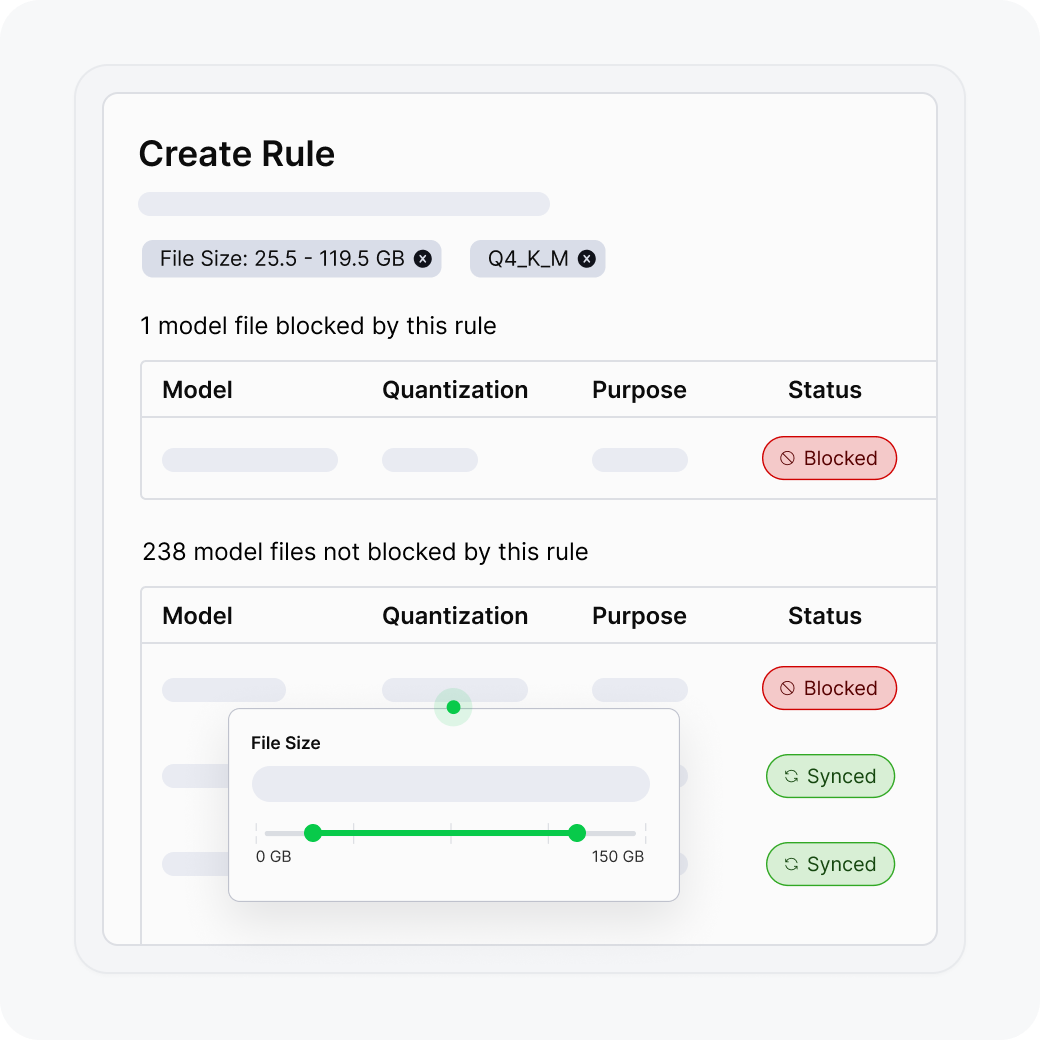Viewport: 1040px width, 1040px height.
Task: Click Quantization header in the not-blocked table
Action: [x=455, y=616]
